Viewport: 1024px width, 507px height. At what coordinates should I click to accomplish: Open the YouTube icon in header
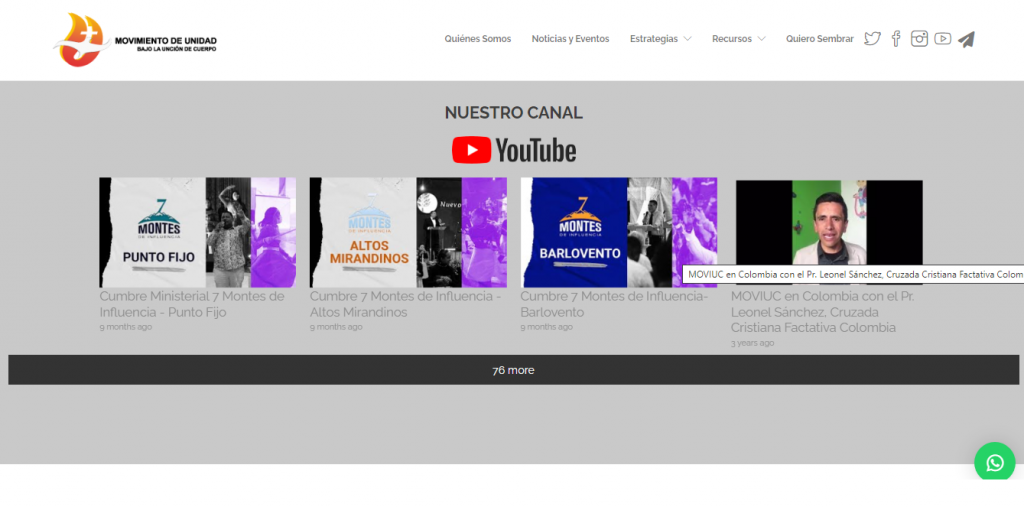(942, 39)
